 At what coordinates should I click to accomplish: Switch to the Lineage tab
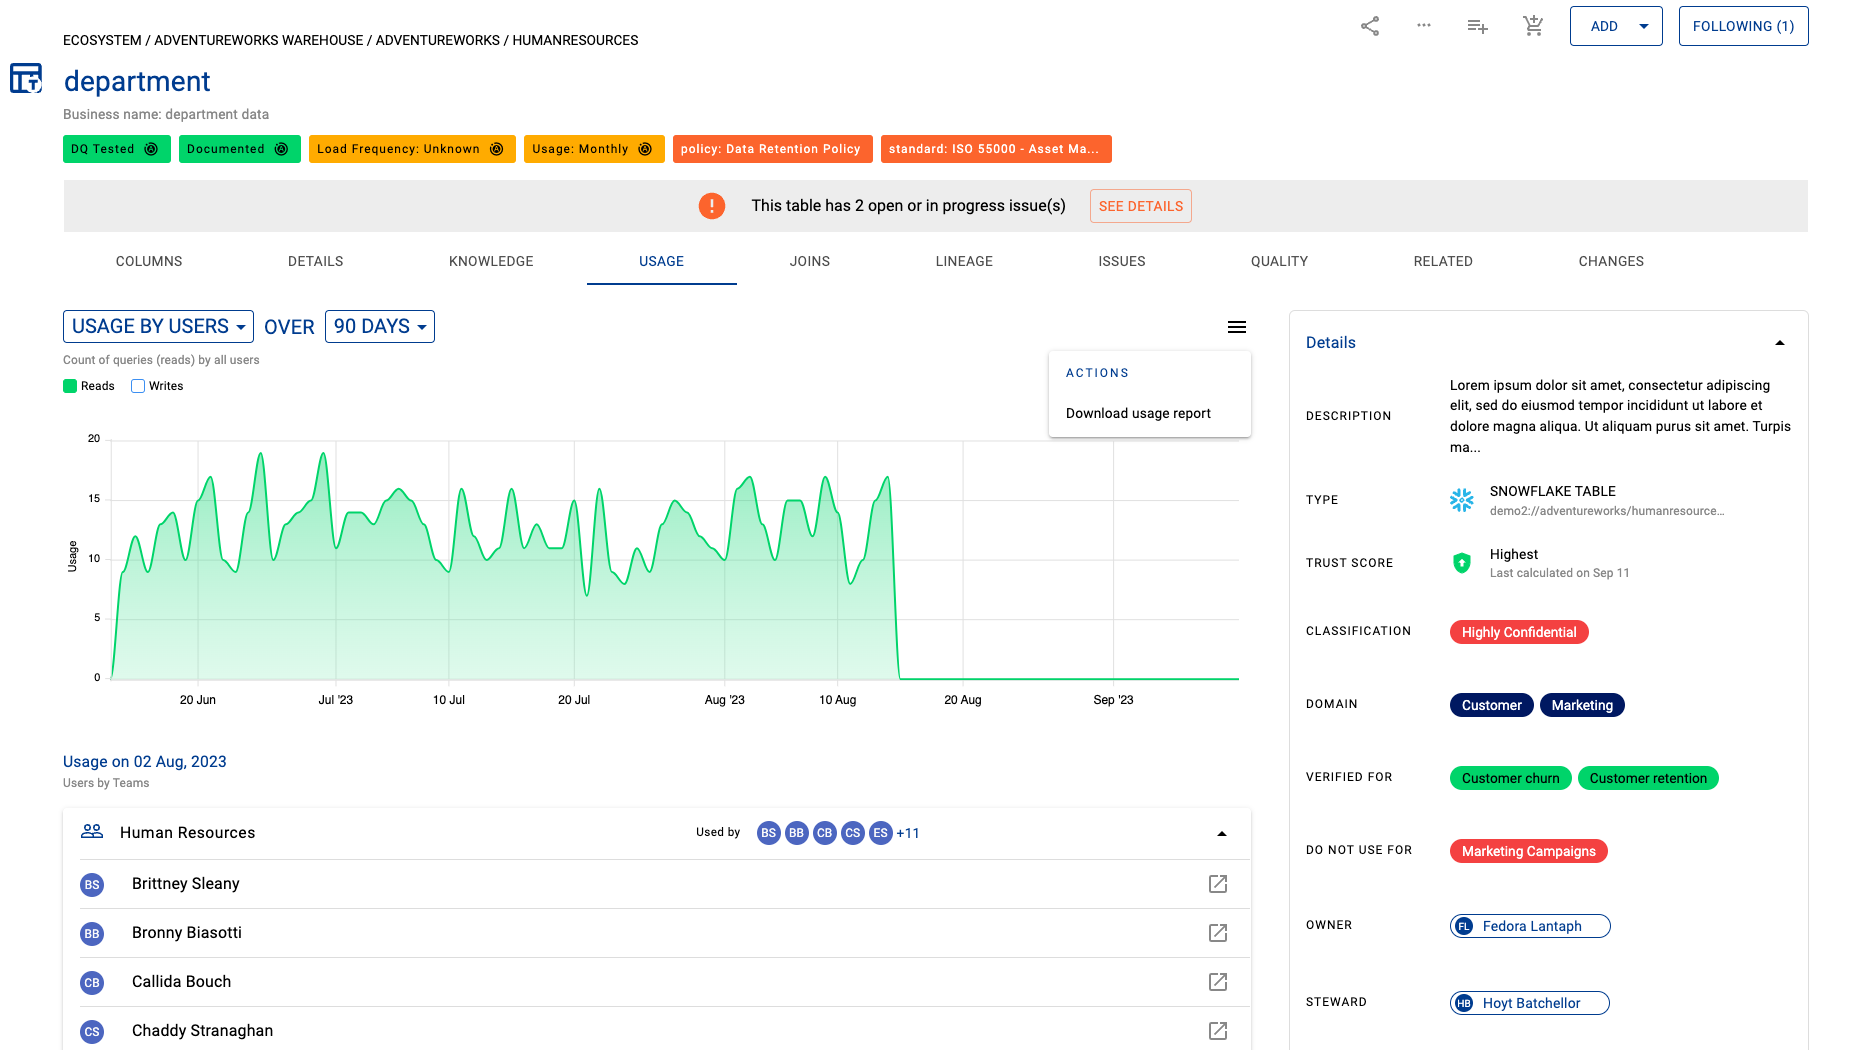964,261
